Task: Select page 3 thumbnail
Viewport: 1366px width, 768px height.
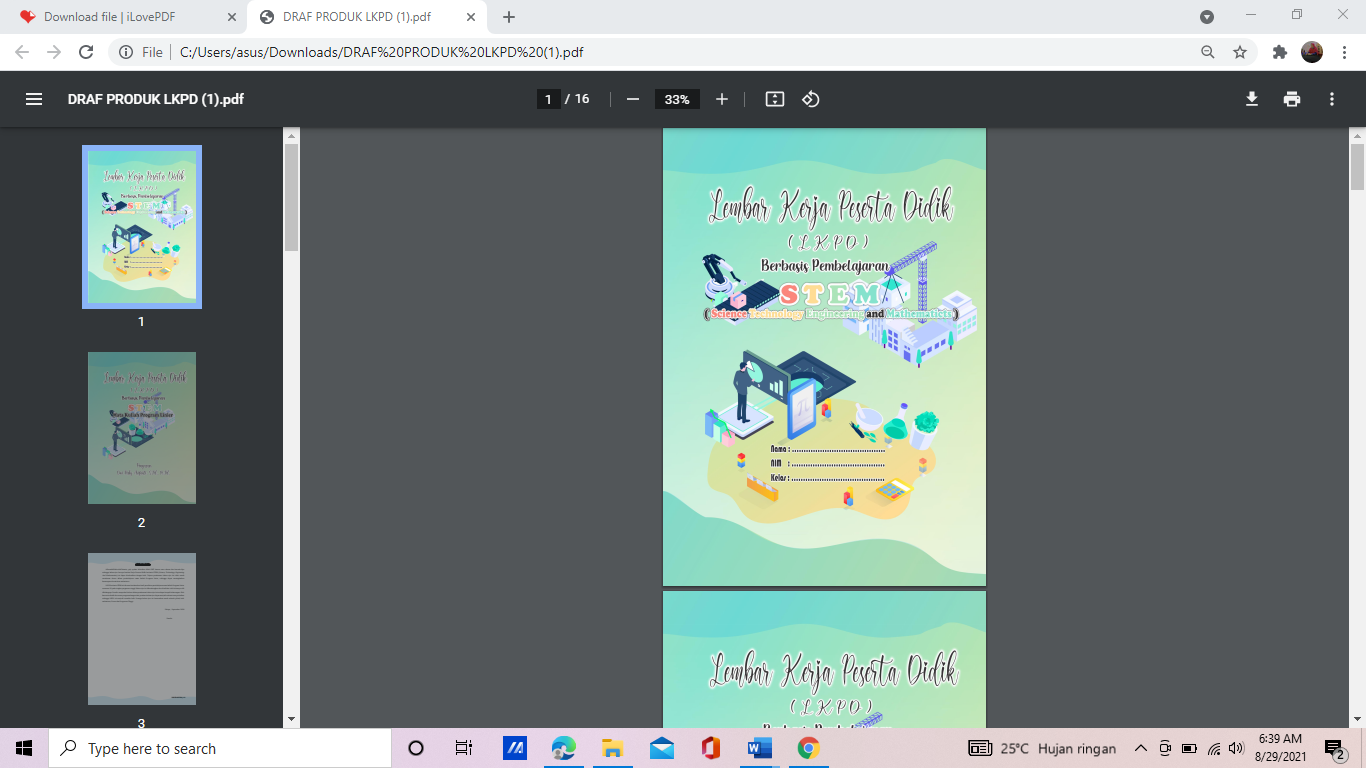Action: click(142, 629)
